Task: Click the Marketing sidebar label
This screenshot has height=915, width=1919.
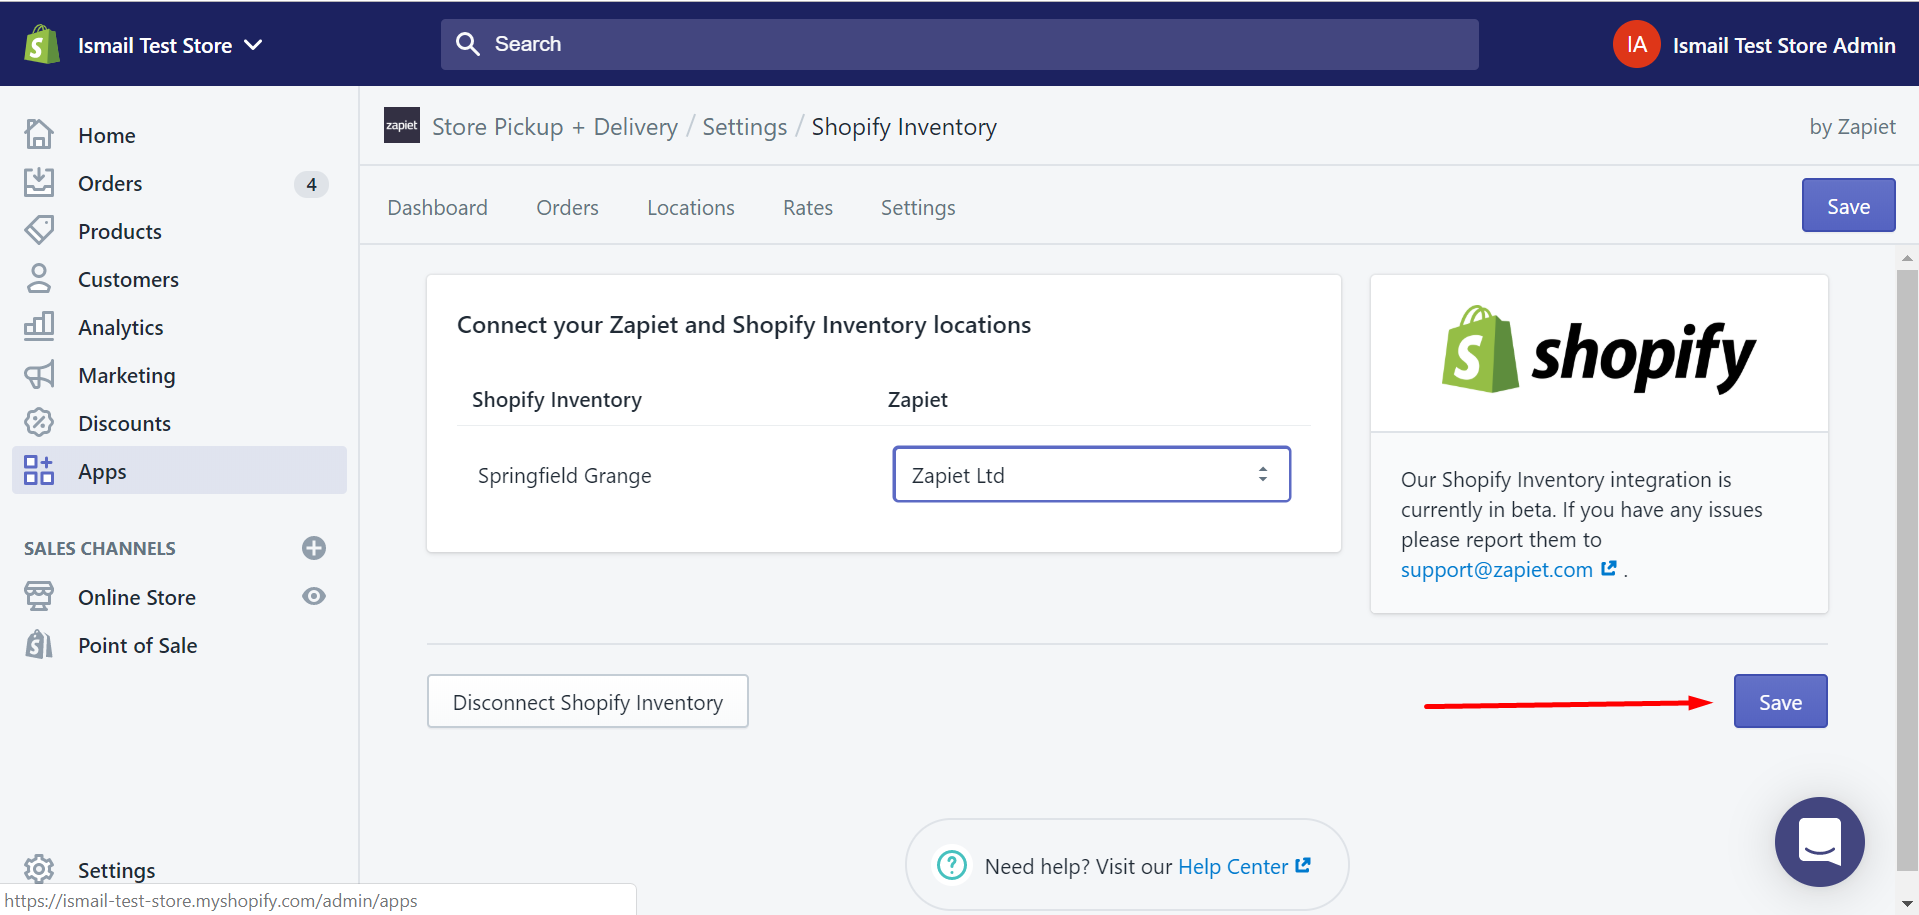Action: 127,376
